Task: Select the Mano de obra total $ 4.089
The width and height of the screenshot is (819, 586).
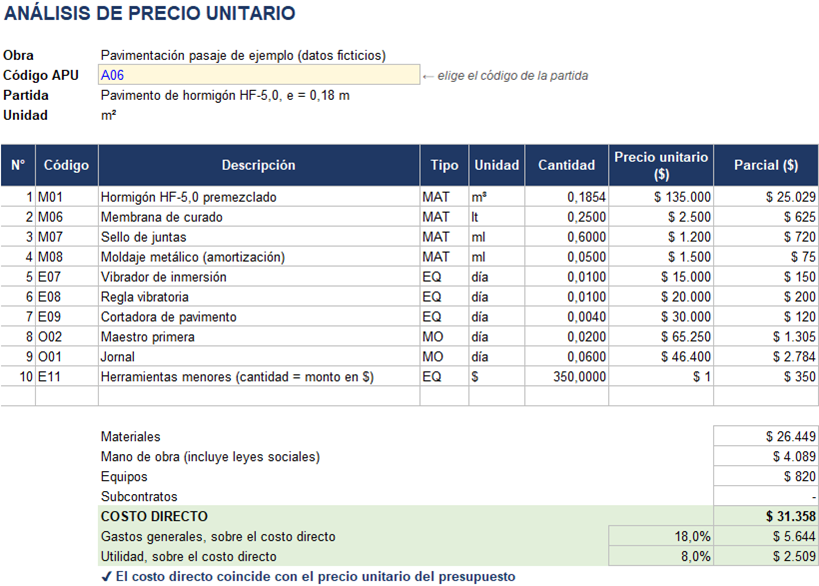Action: point(766,456)
